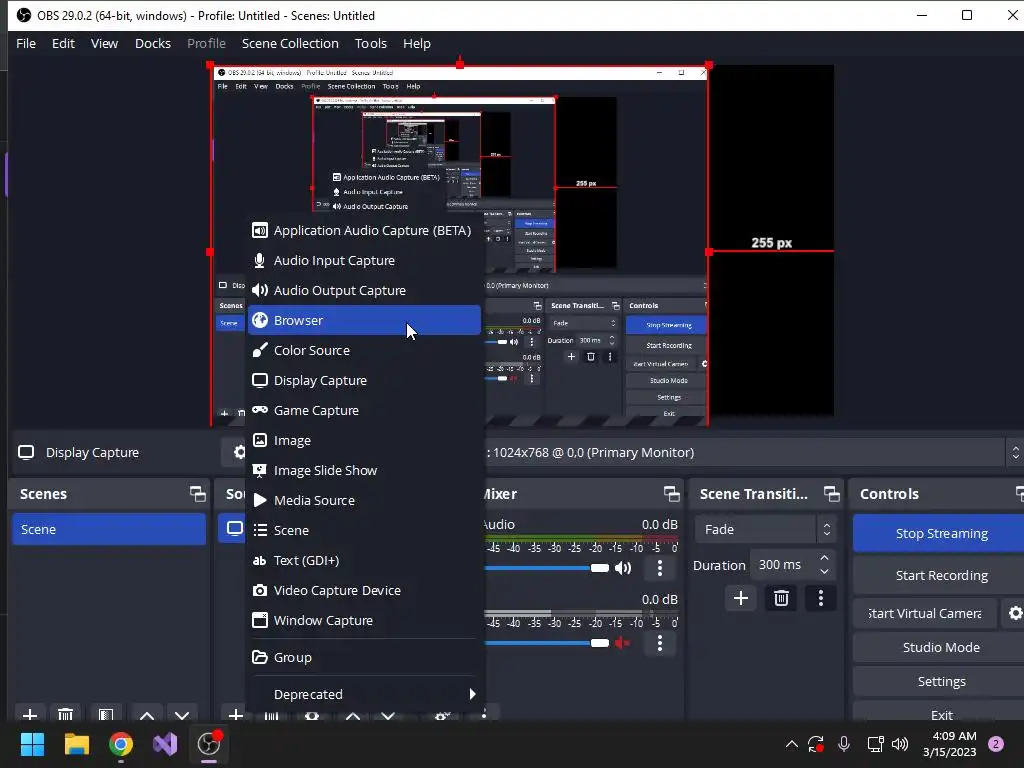Open Windows Start menu
The height and width of the screenshot is (768, 1024).
coord(32,744)
